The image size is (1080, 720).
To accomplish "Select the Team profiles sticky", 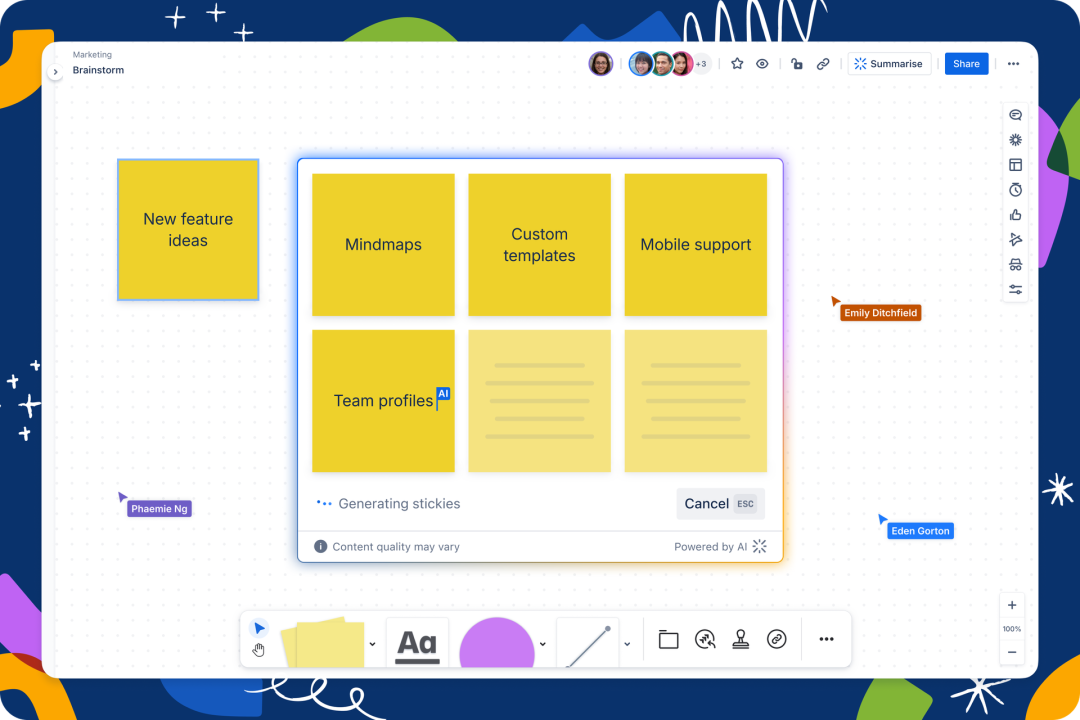I will click(x=383, y=401).
